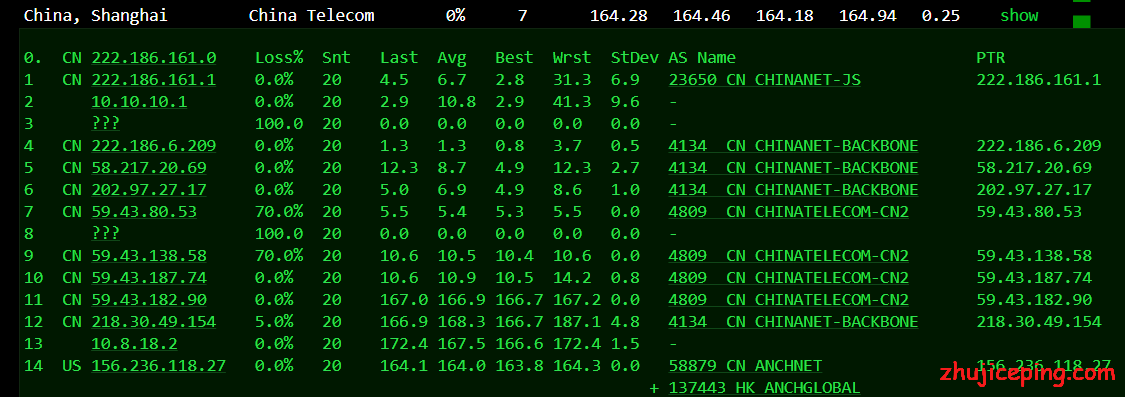Select the PTR value 202.97.27.17
Screen dimensions: 1125x397
(x=1034, y=190)
